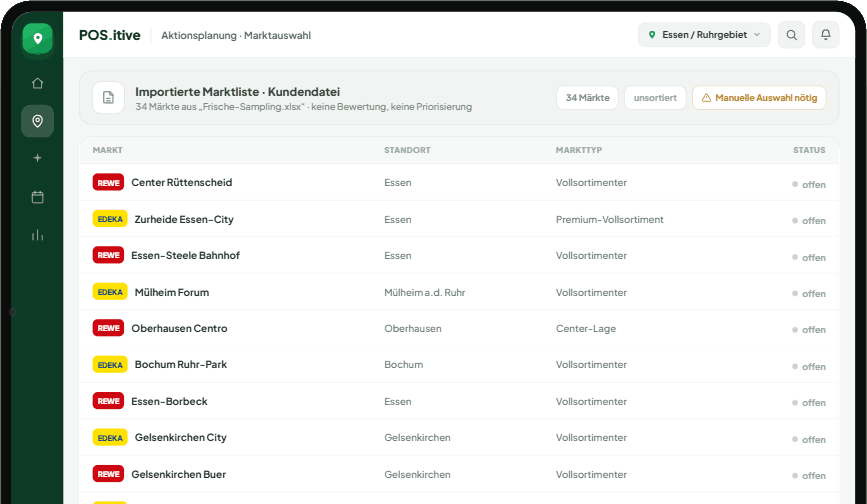867x504 pixels.
Task: Click offen status of Essen-Borbeck
Action: [x=809, y=403]
